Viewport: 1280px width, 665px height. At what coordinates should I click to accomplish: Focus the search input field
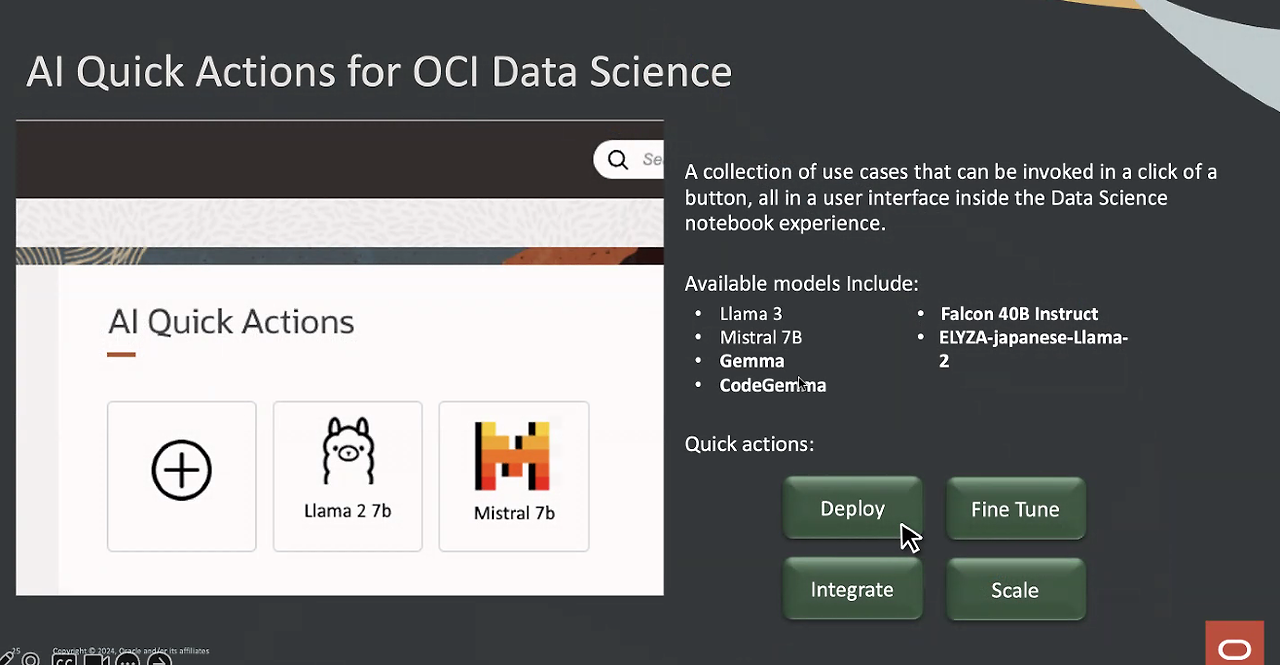click(650, 160)
